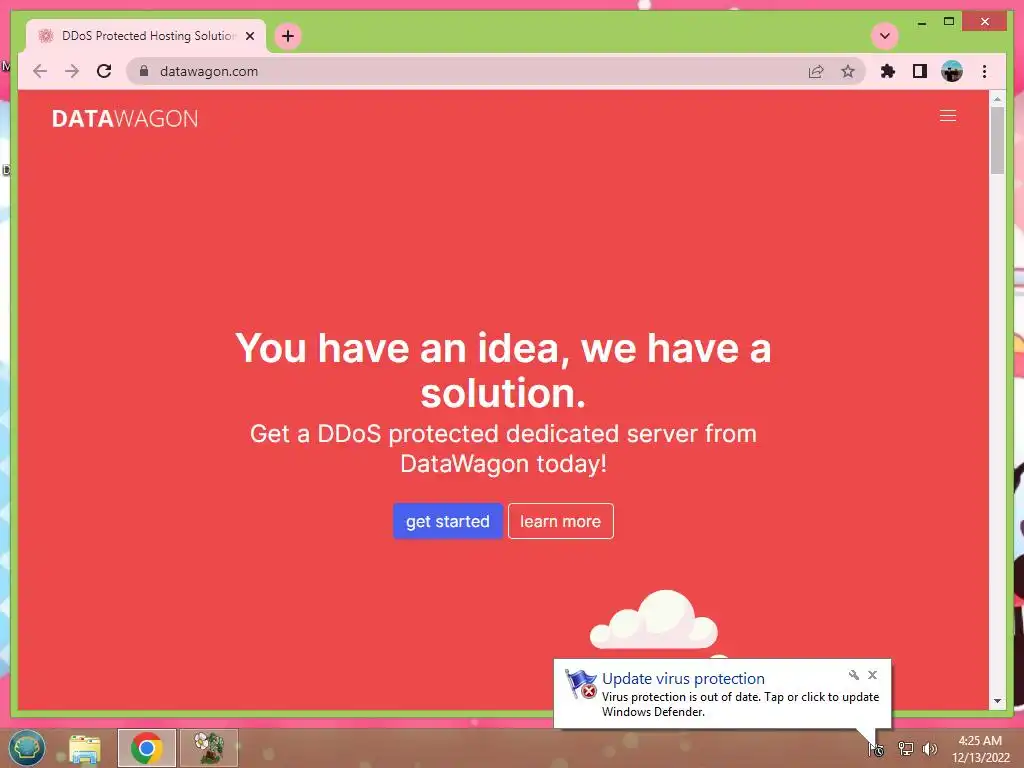
Task: Dismiss the virus protection notification
Action: [x=872, y=675]
